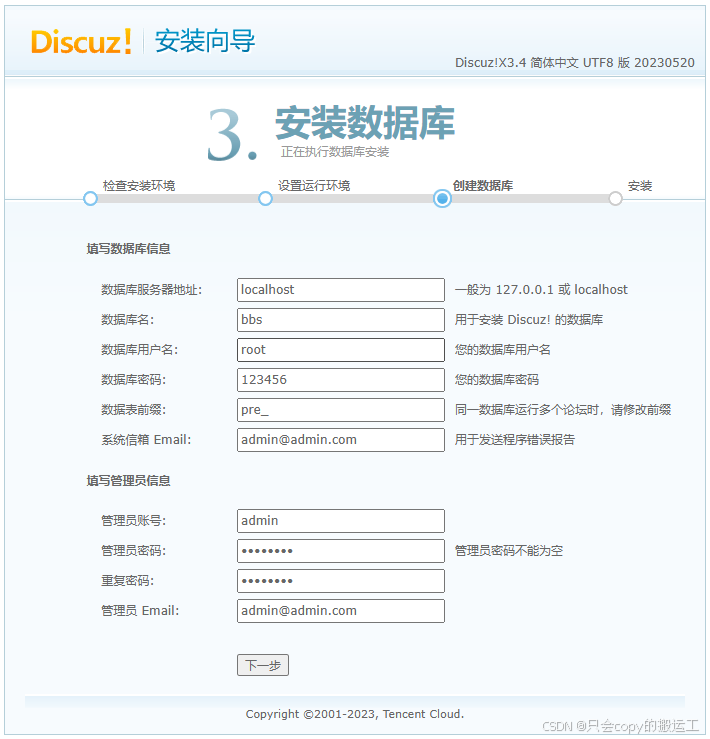The width and height of the screenshot is (710, 739).
Task: Click the 数据库服务器地址: label
Action: (151, 290)
